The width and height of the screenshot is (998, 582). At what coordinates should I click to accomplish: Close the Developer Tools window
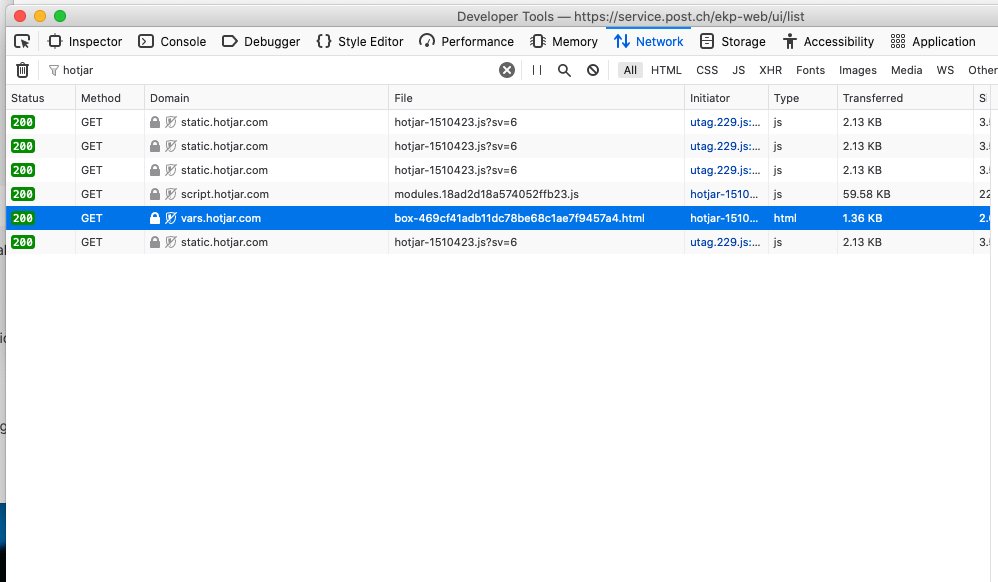click(x=20, y=16)
